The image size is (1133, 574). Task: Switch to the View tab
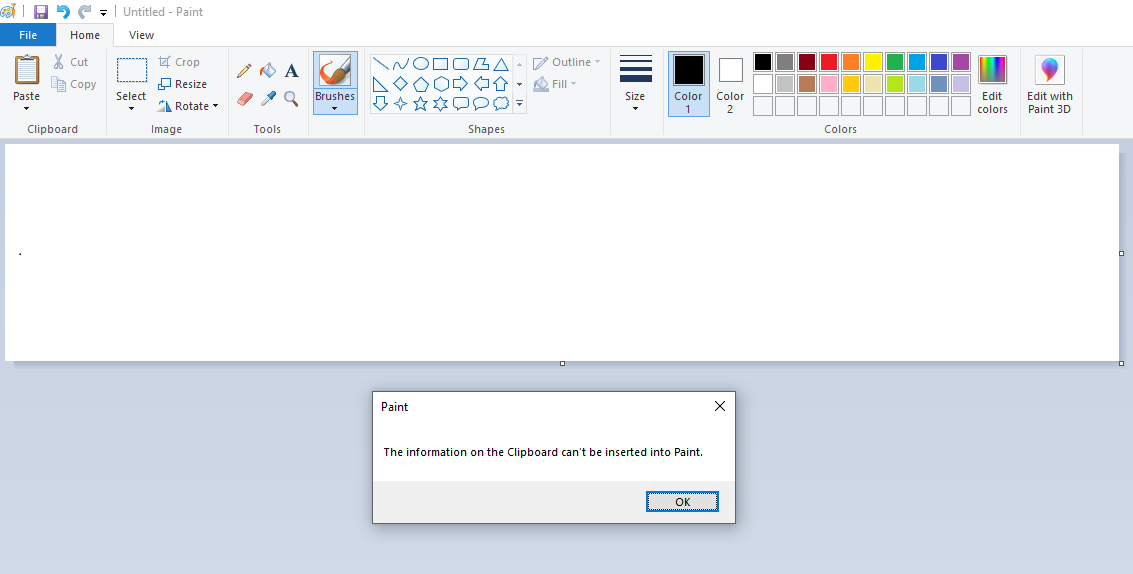pos(141,35)
